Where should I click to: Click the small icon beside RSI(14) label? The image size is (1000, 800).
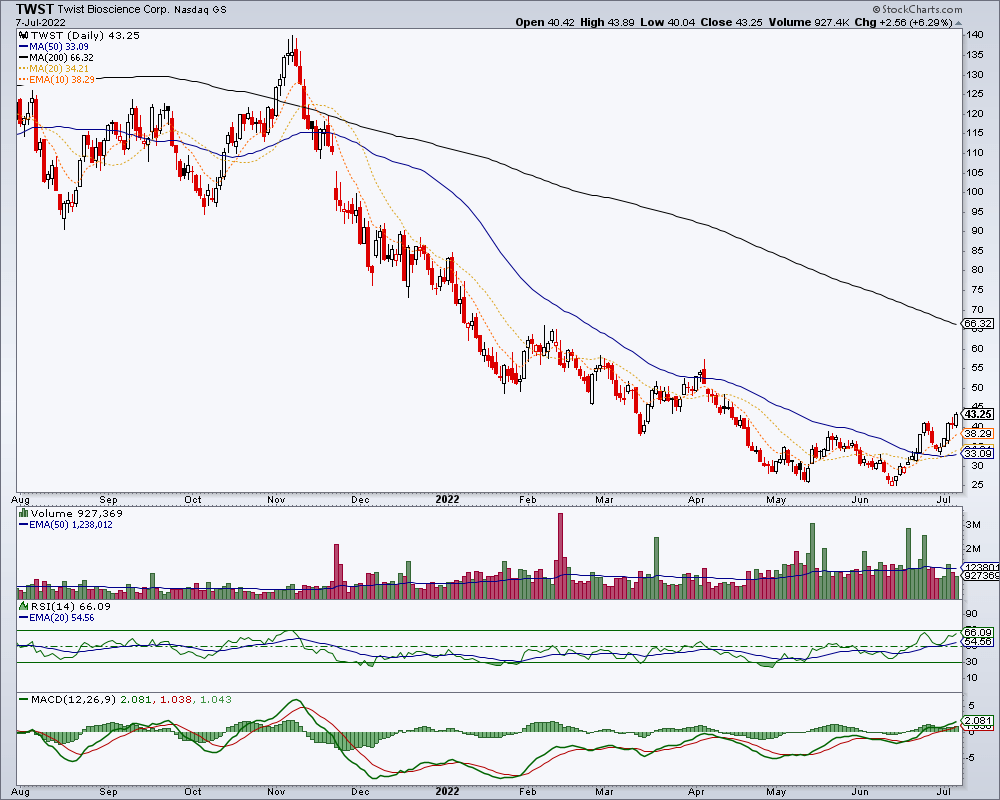click(24, 606)
